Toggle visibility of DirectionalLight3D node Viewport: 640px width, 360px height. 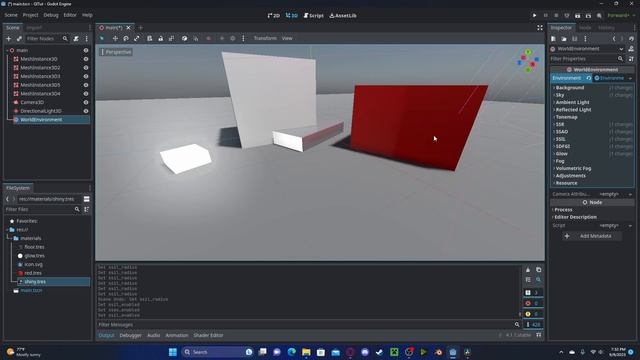click(x=86, y=111)
